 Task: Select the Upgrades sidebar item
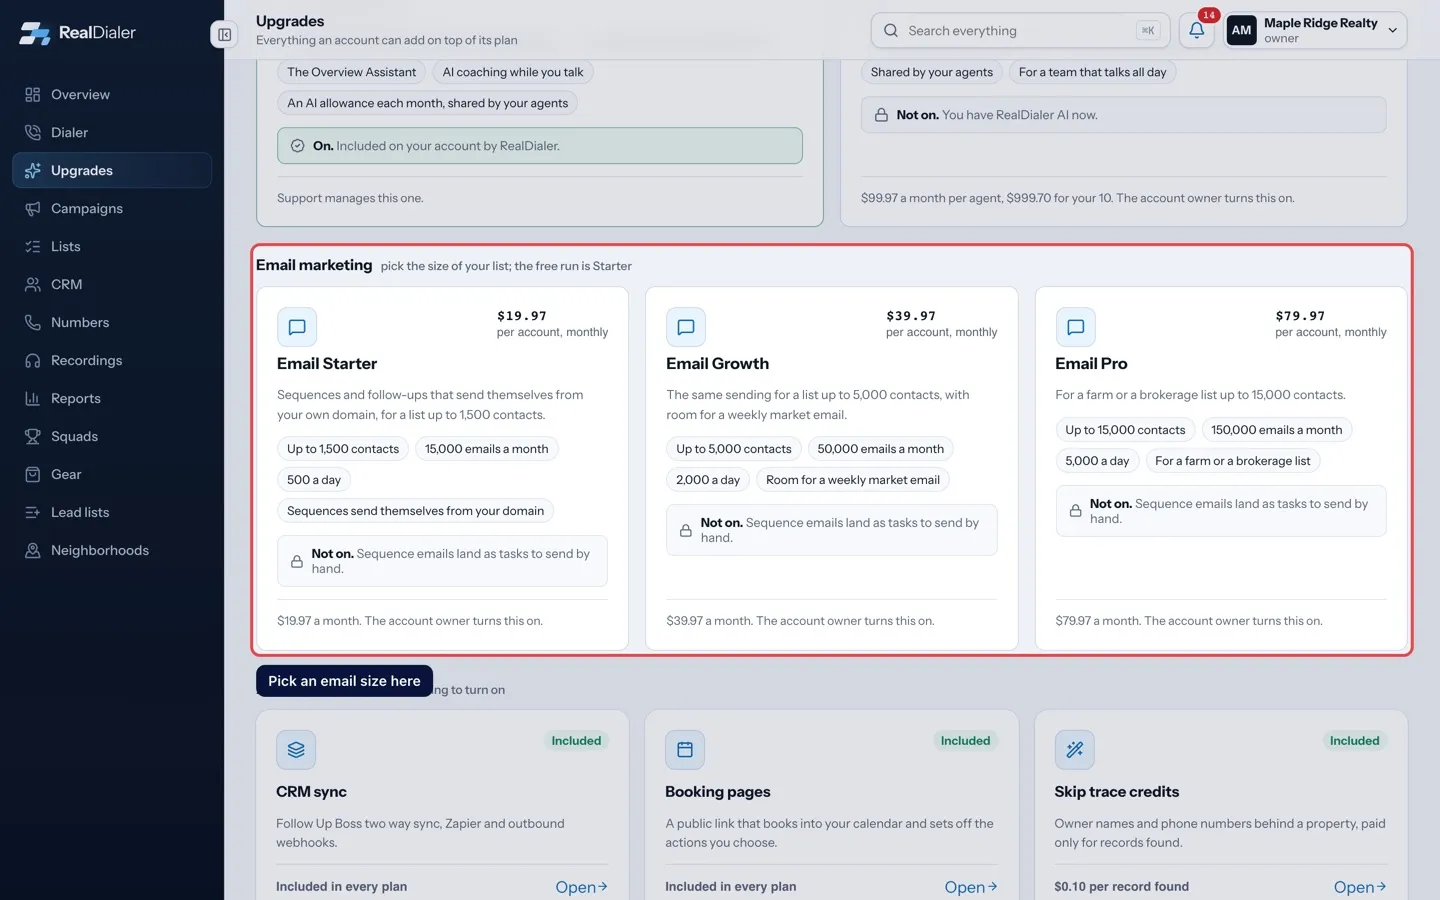(x=112, y=171)
